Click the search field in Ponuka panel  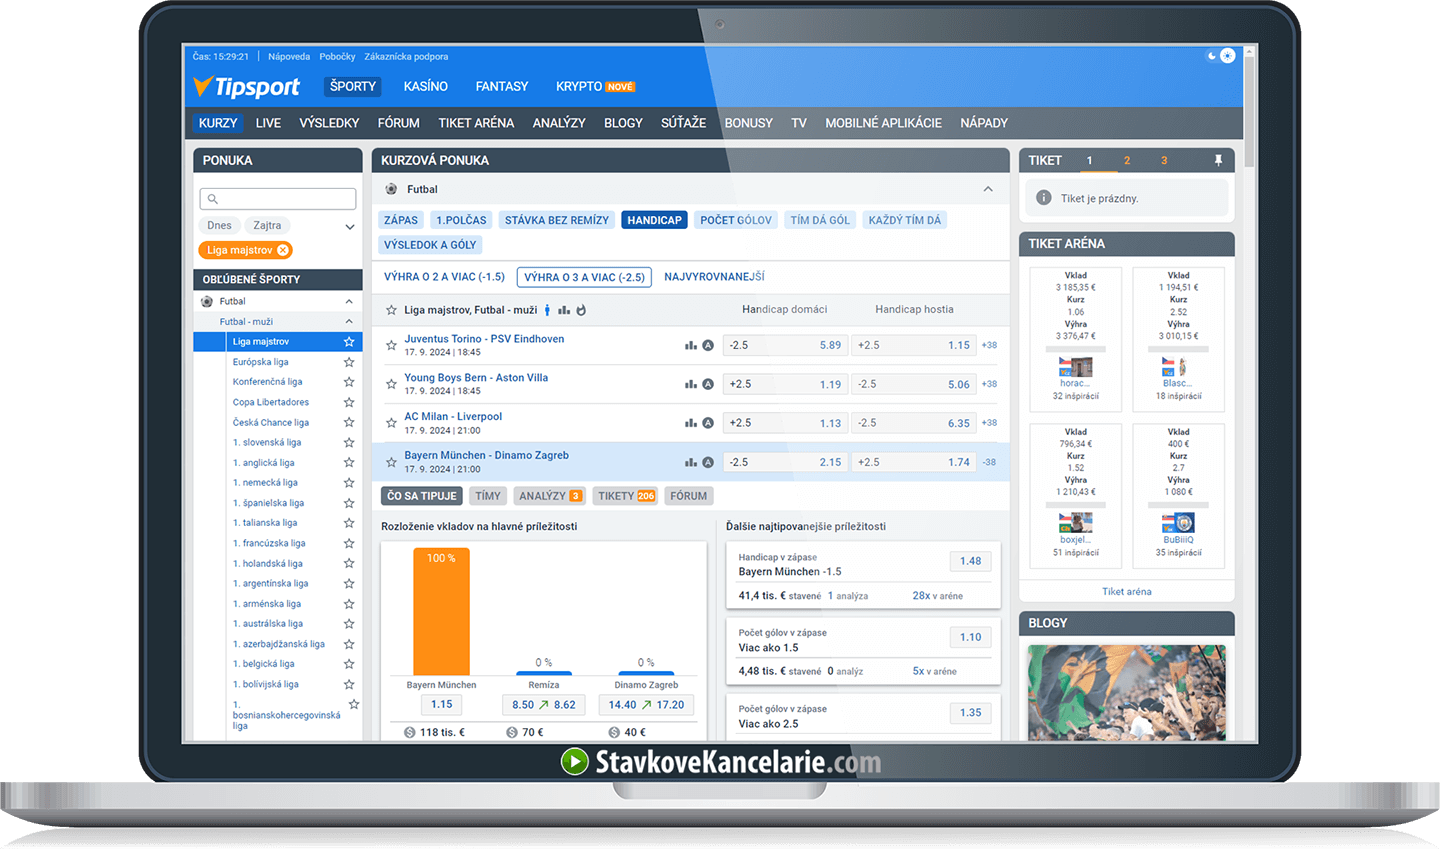pyautogui.click(x=278, y=199)
